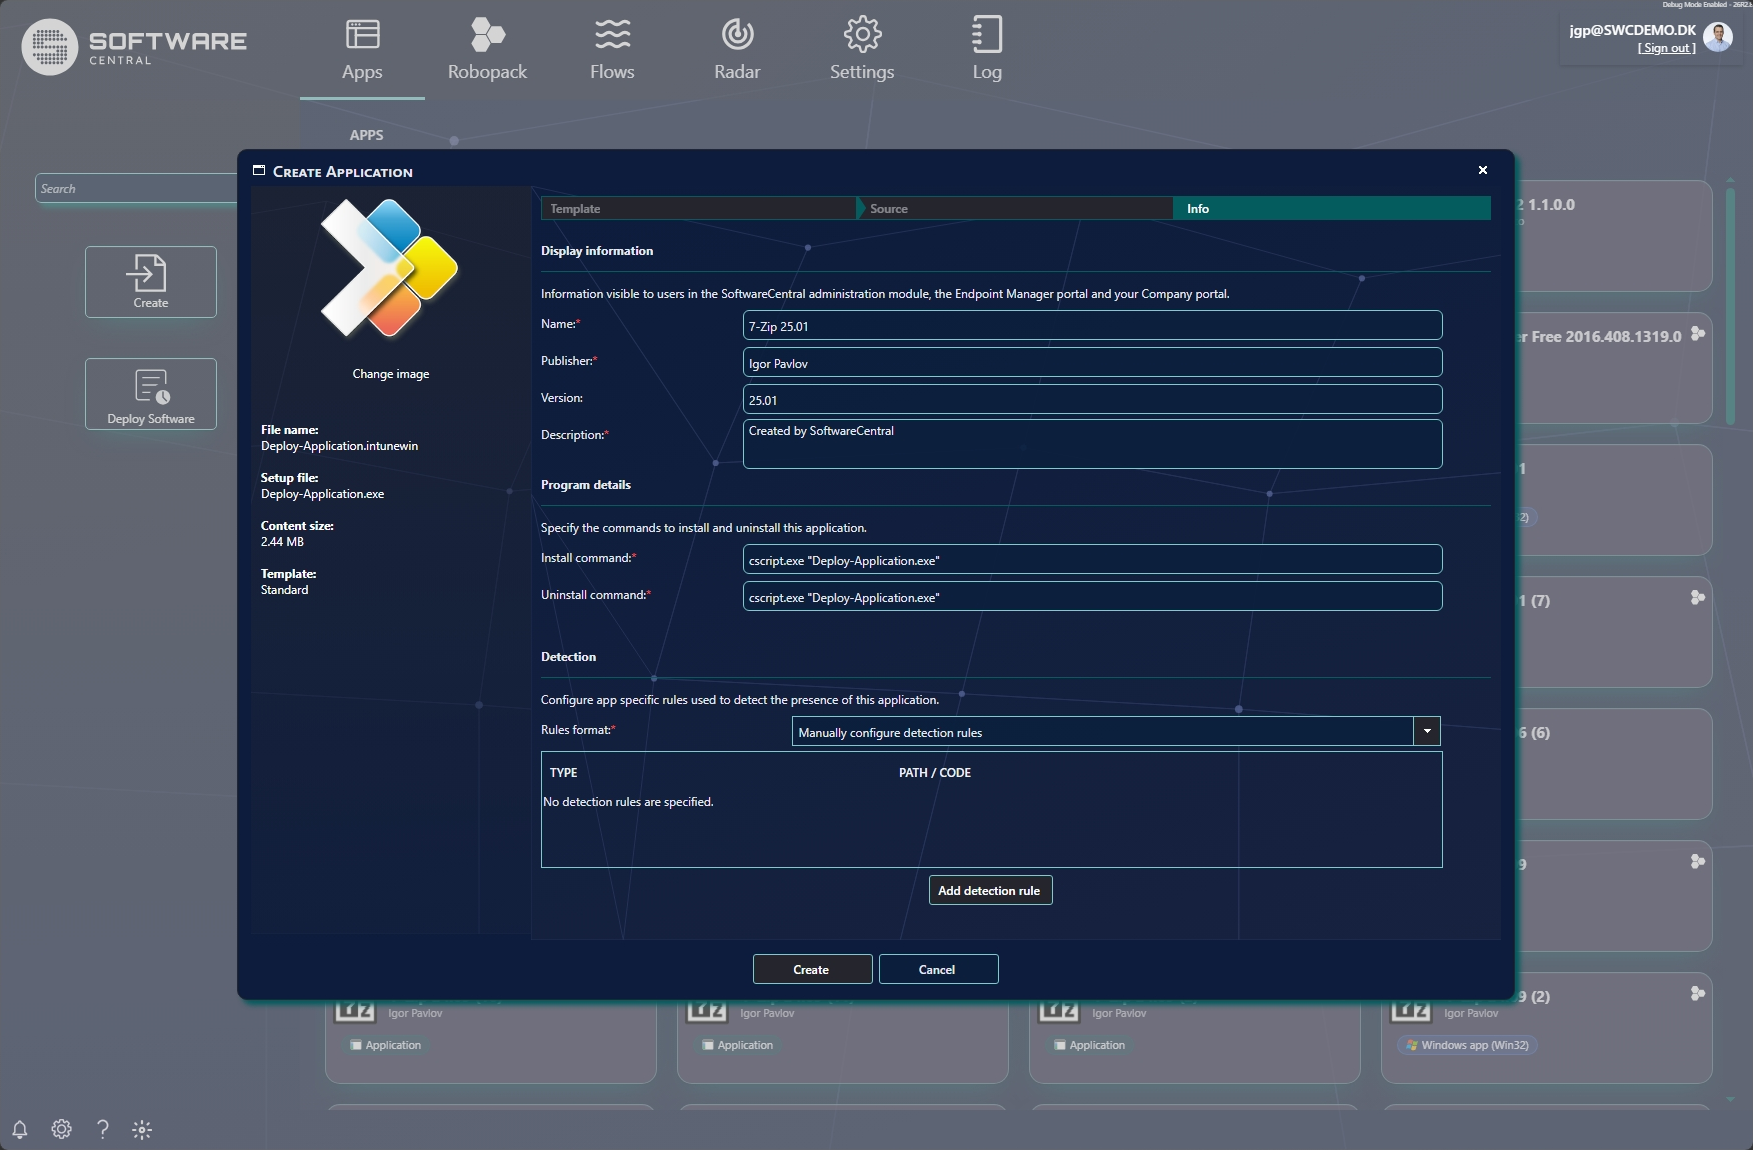Image resolution: width=1753 pixels, height=1150 pixels.
Task: Click the Description text area
Action: (x=1092, y=444)
